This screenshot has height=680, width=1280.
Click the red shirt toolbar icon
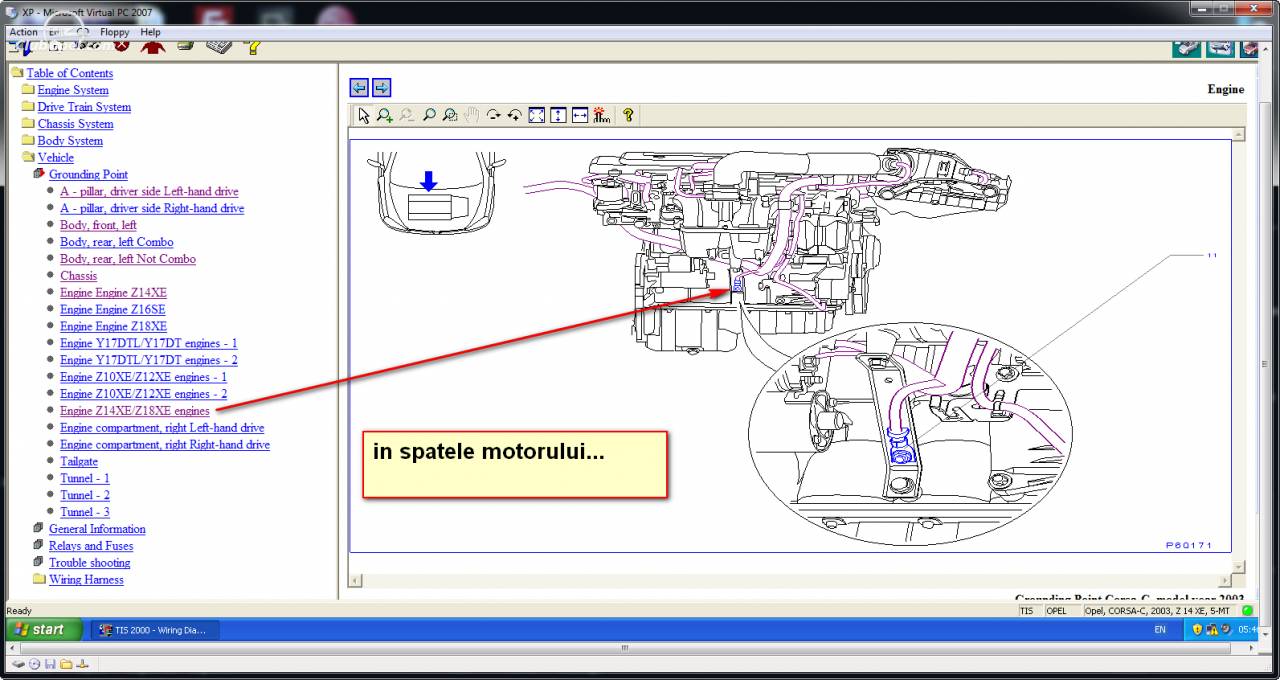[153, 46]
